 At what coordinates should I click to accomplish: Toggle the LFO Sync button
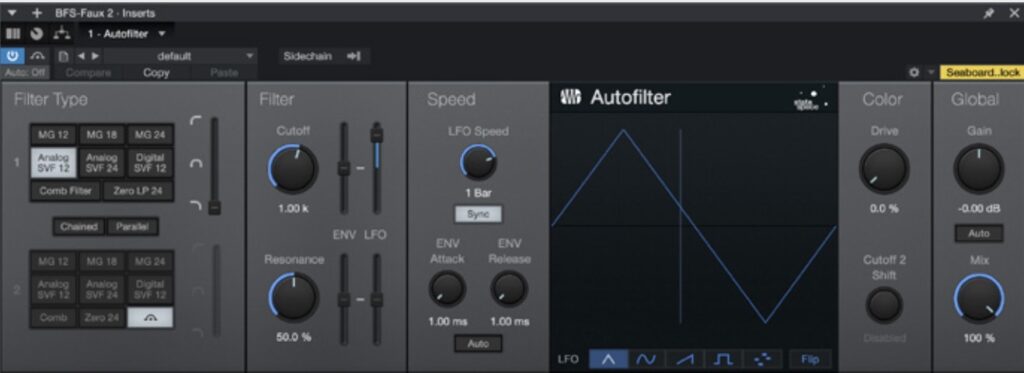(x=479, y=214)
